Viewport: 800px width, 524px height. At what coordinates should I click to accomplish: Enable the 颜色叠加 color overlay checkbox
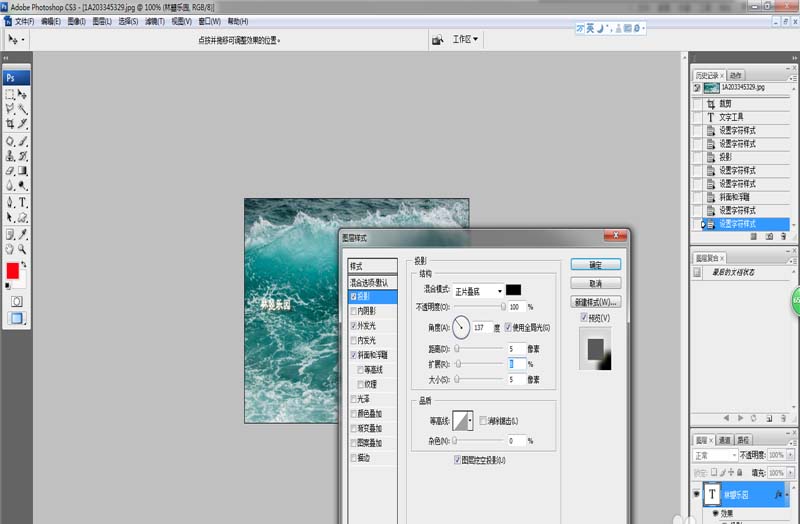(x=353, y=414)
